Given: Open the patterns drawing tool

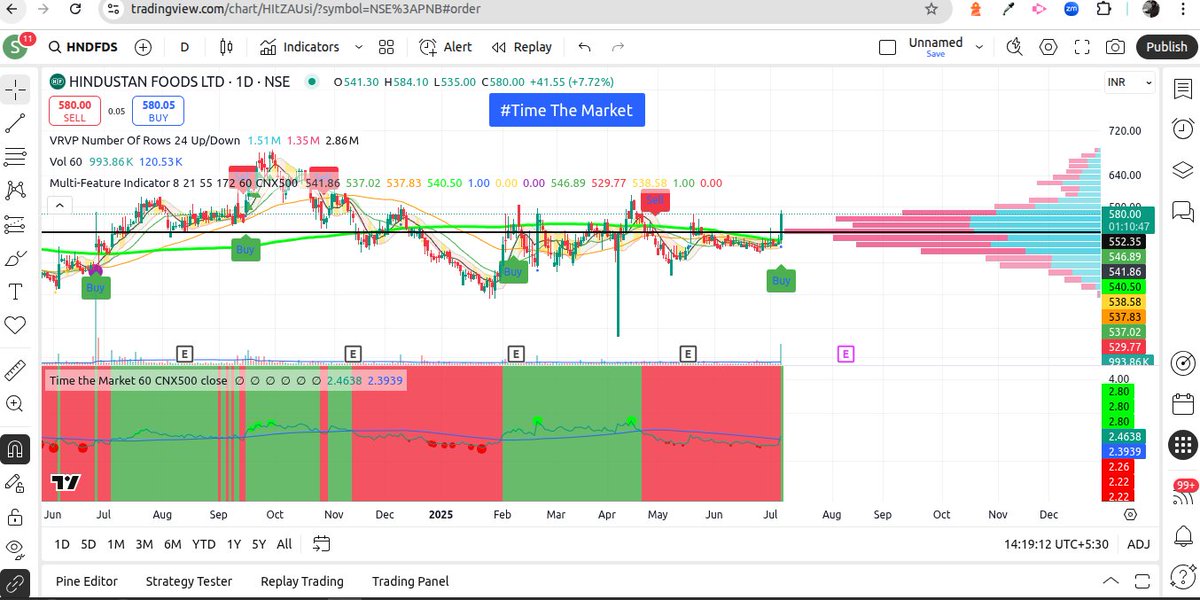Looking at the screenshot, I should tap(15, 190).
